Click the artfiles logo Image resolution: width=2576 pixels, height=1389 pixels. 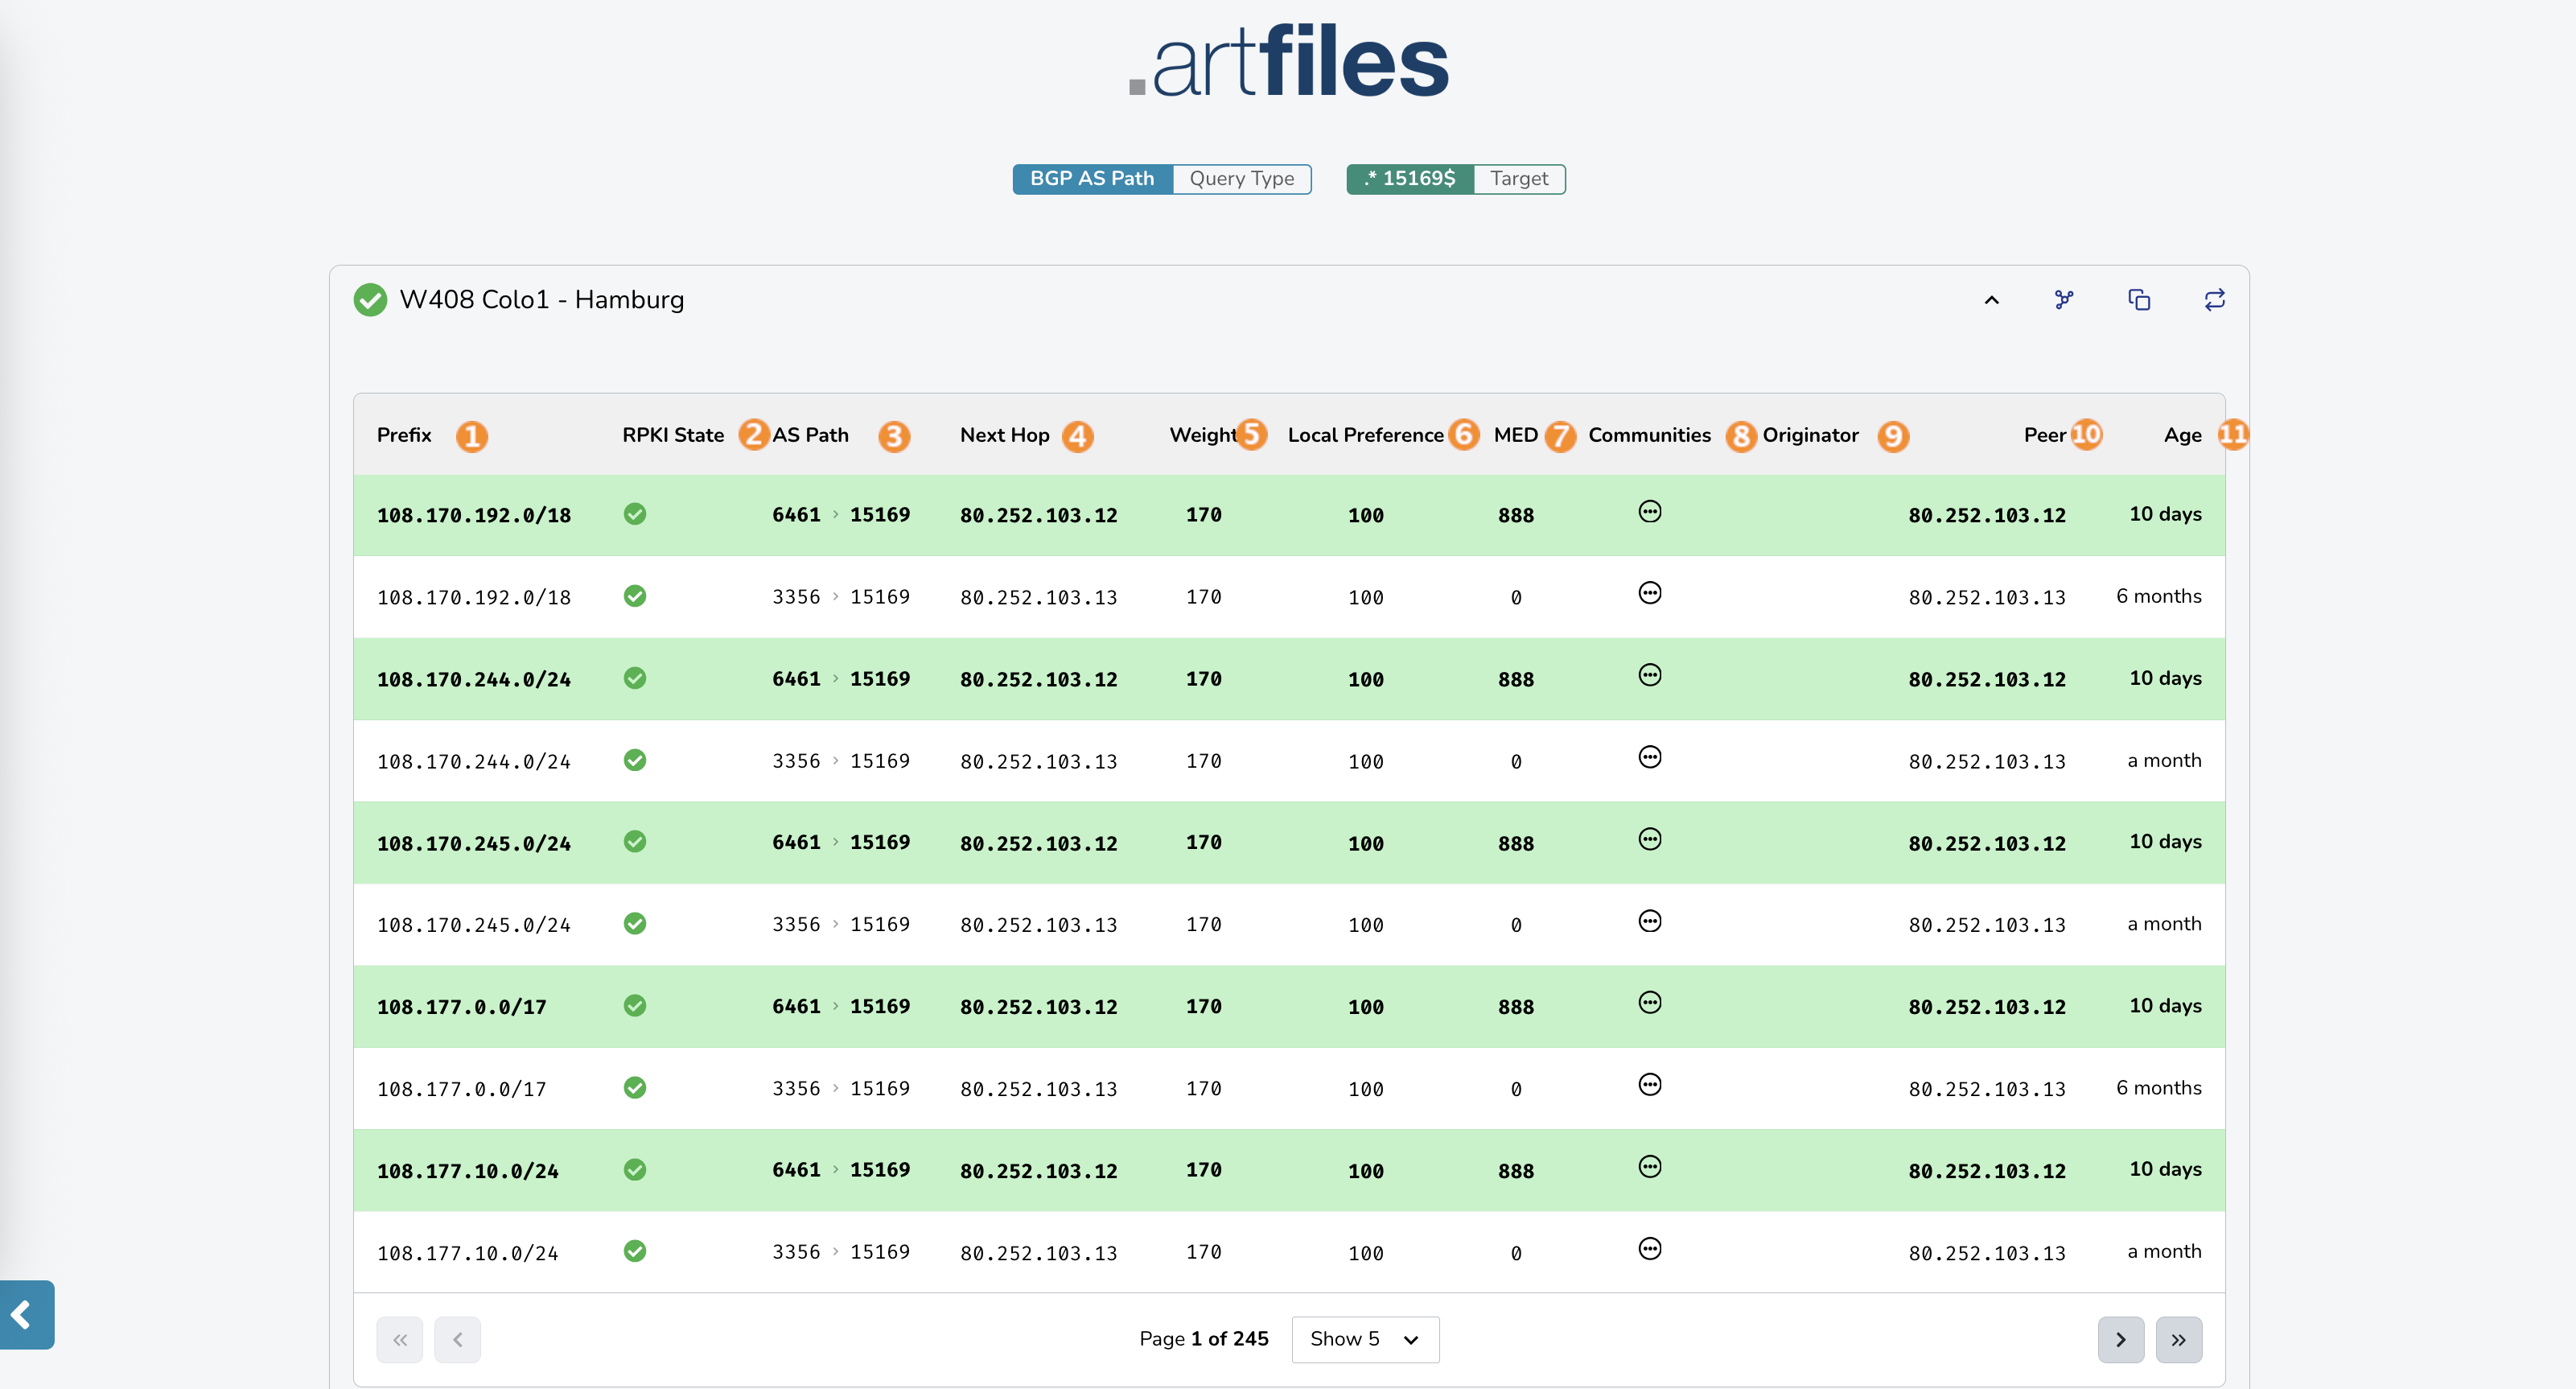point(1288,62)
